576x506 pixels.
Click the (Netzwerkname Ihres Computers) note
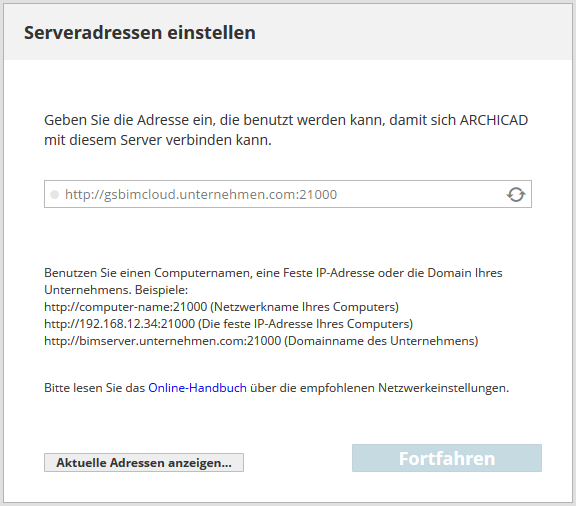tap(305, 307)
